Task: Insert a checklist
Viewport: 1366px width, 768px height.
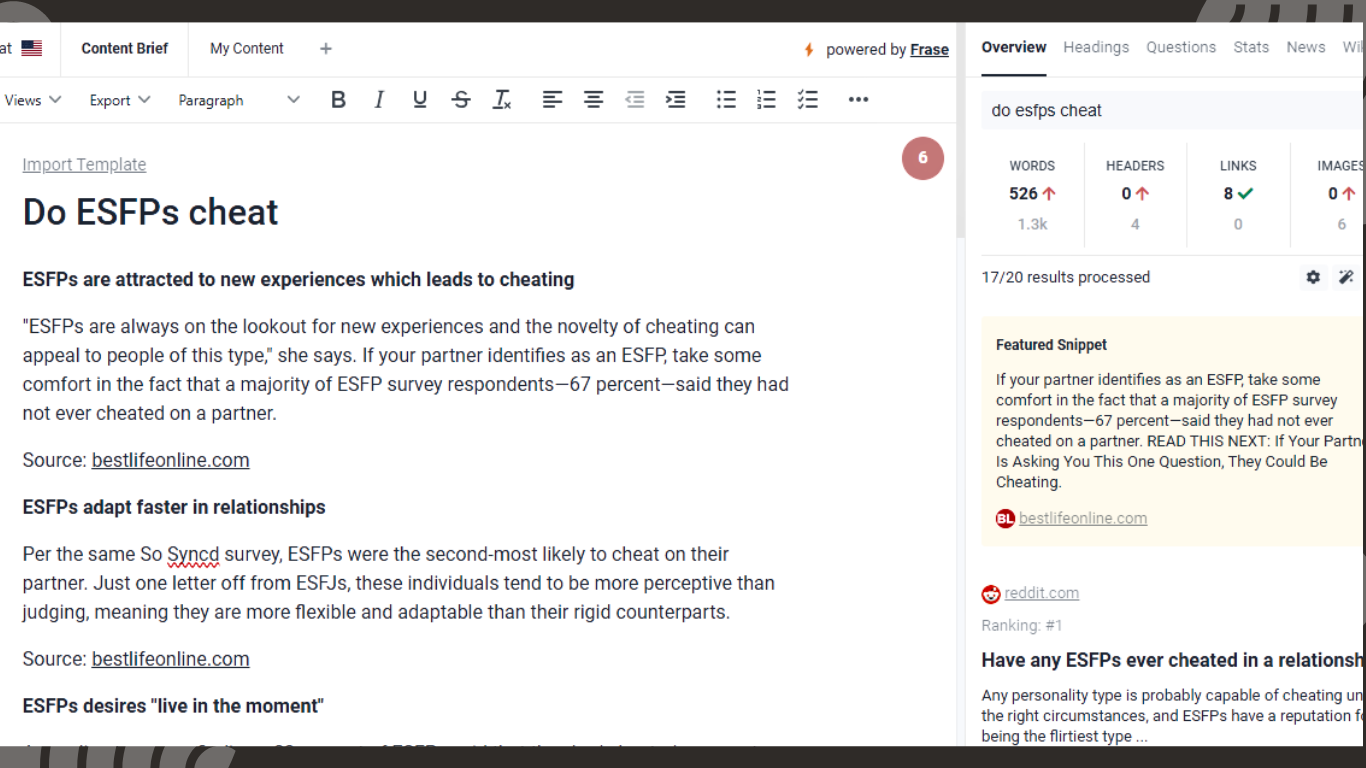Action: [x=808, y=100]
